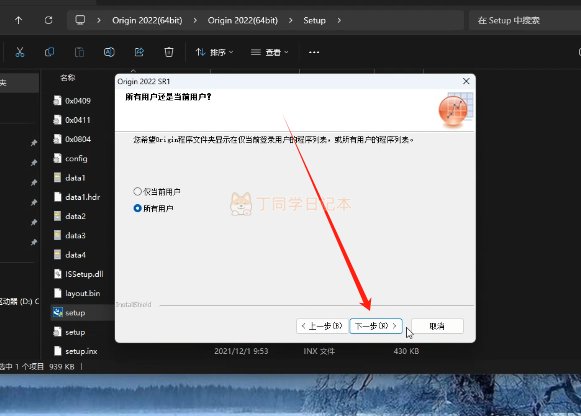581x416 pixels.
Task: Click the 上一步 back button
Action: click(x=322, y=326)
